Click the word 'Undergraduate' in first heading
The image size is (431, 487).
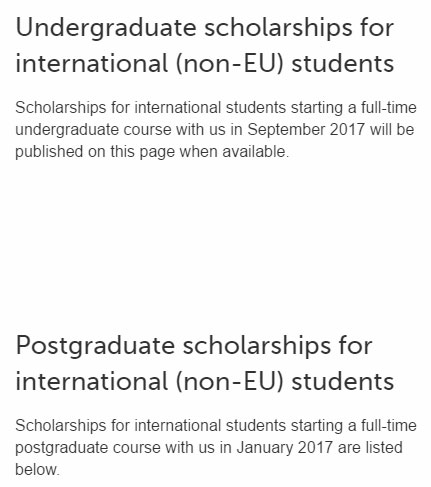point(106,28)
